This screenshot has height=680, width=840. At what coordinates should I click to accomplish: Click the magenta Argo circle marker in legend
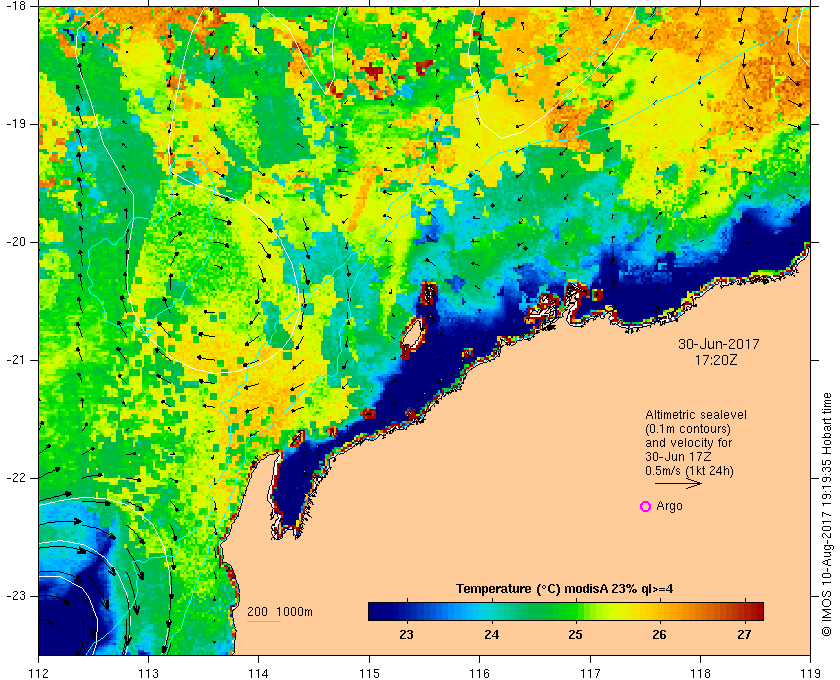coord(646,506)
